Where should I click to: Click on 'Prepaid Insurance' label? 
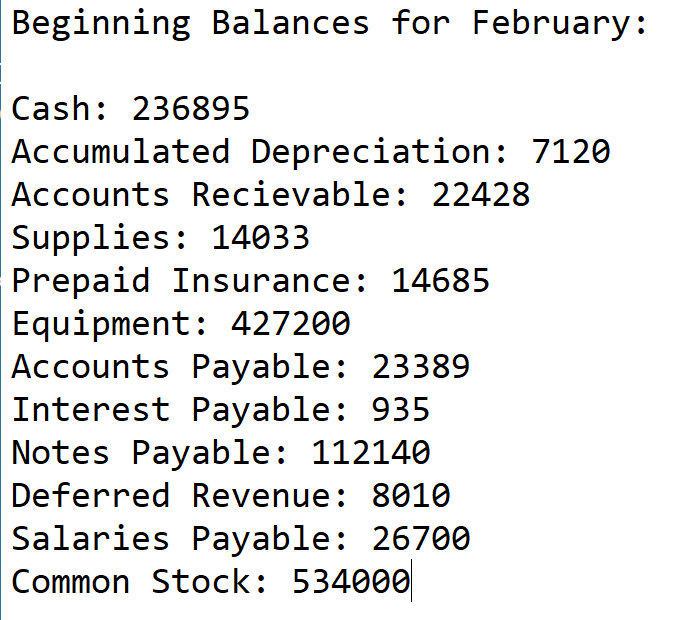[190, 281]
